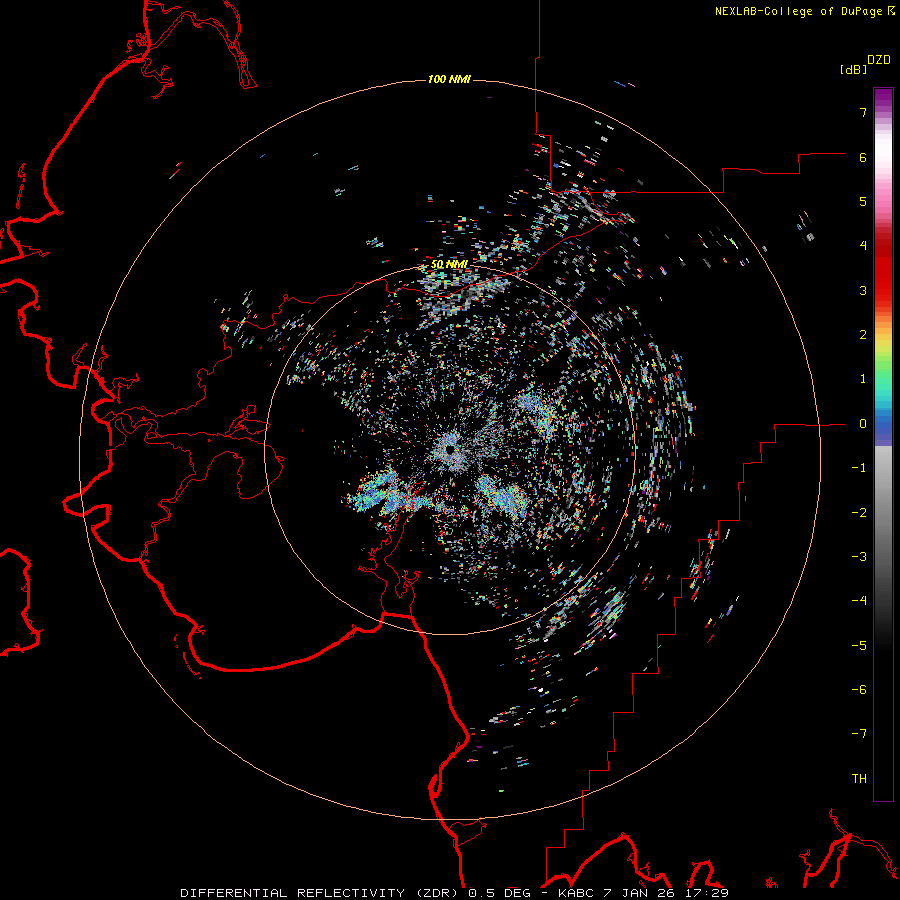The height and width of the screenshot is (900, 900).
Task: Click the -1 dB scale value
Action: click(x=859, y=468)
